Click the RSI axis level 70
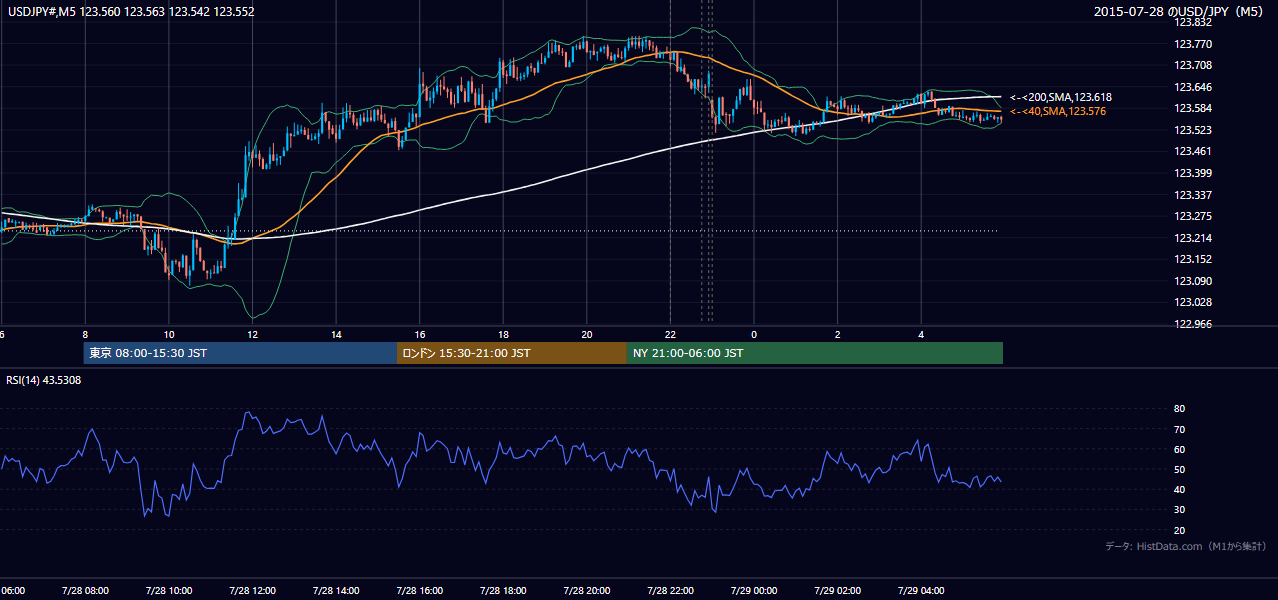 (x=1179, y=429)
